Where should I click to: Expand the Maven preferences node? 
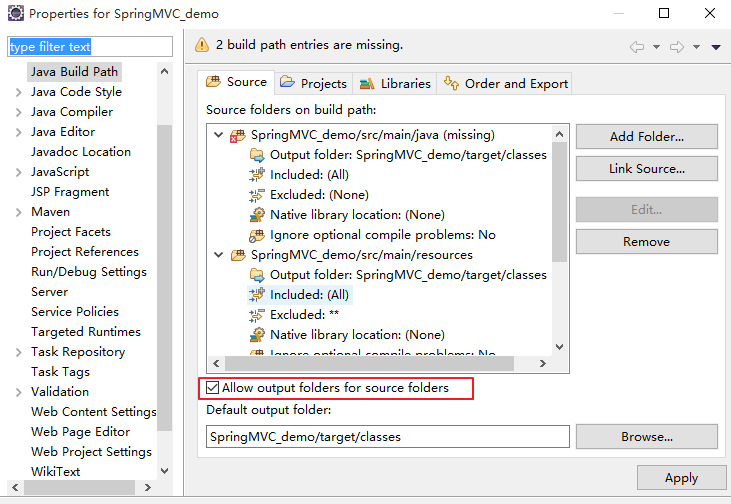pos(18,212)
